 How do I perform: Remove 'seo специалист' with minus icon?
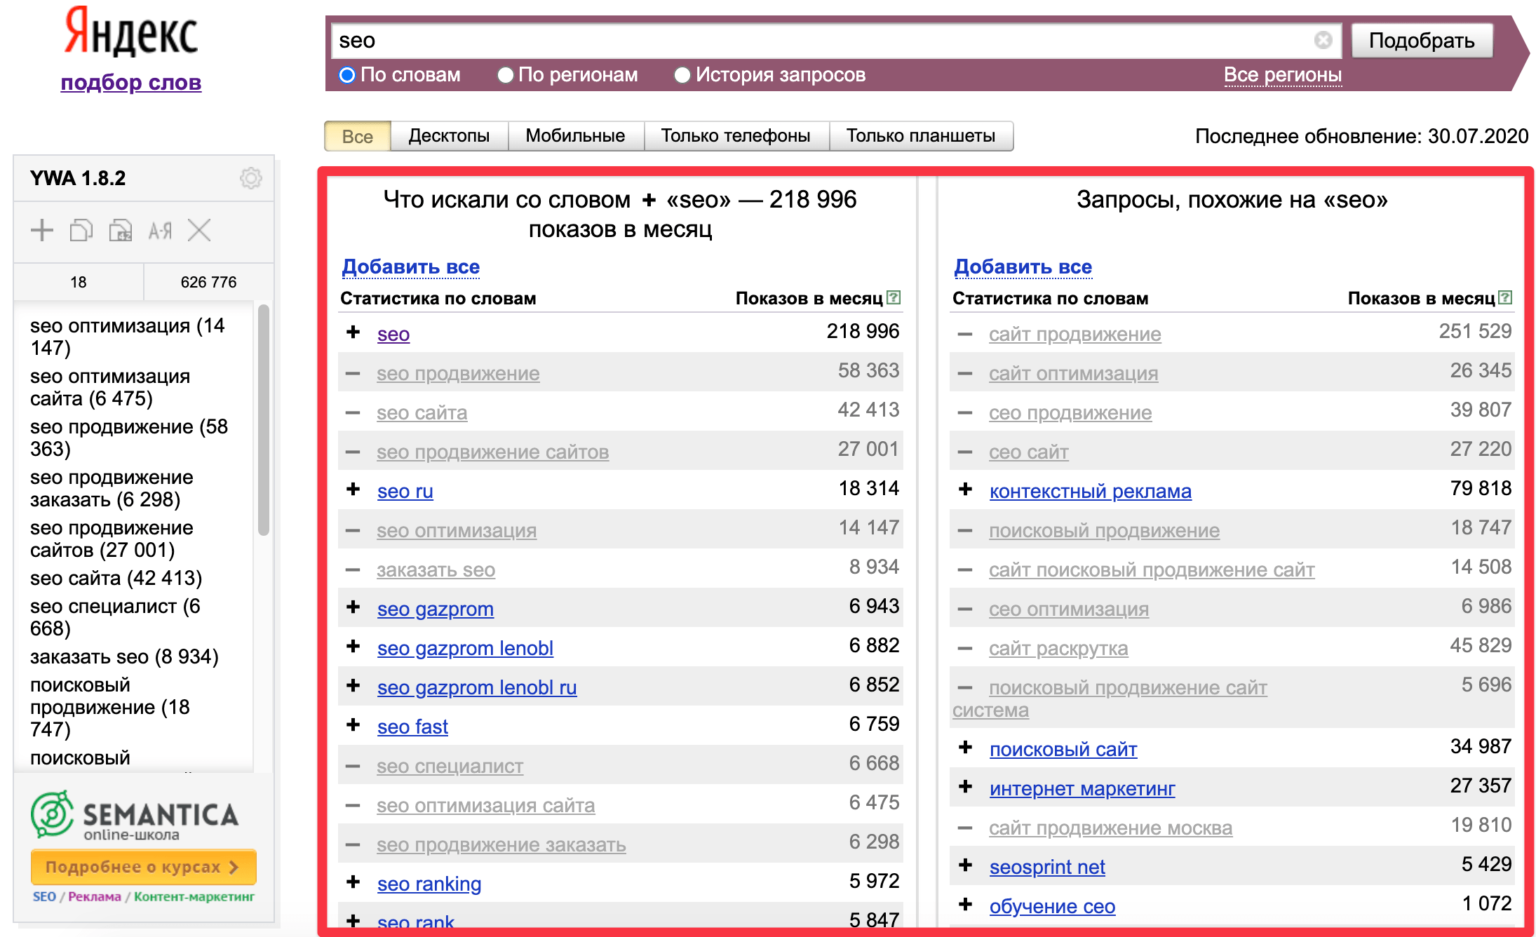353,766
